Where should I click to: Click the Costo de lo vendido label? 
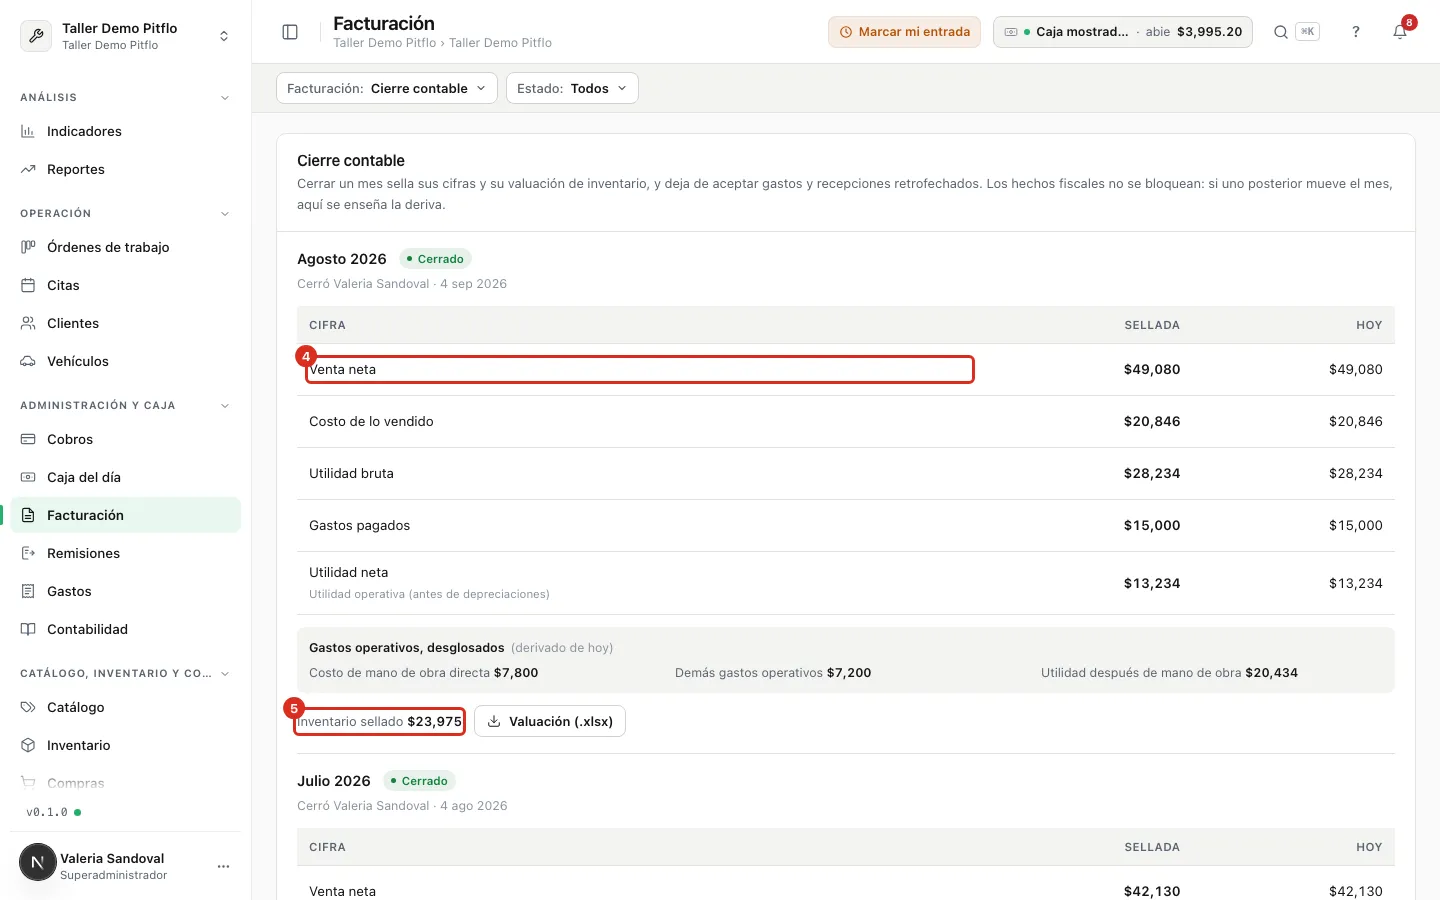[x=371, y=421]
